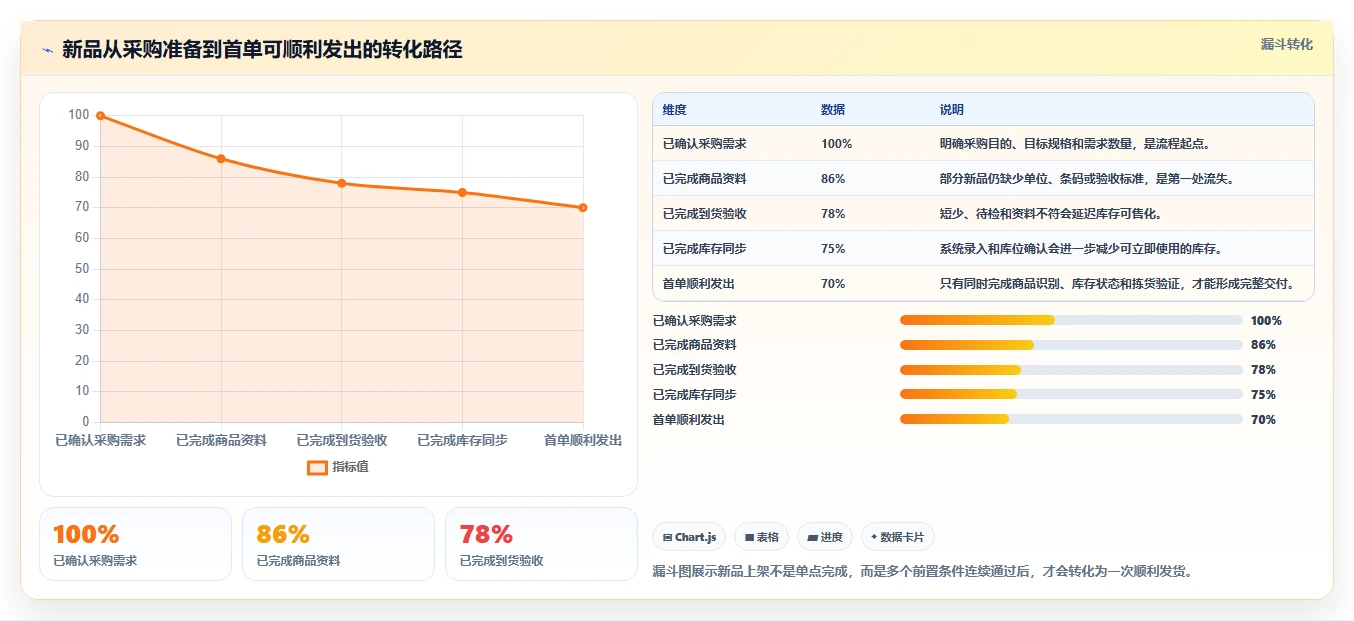This screenshot has height=621, width=1354.
Task: Click the 已完成到货验收 progress bar
Action: click(1071, 370)
